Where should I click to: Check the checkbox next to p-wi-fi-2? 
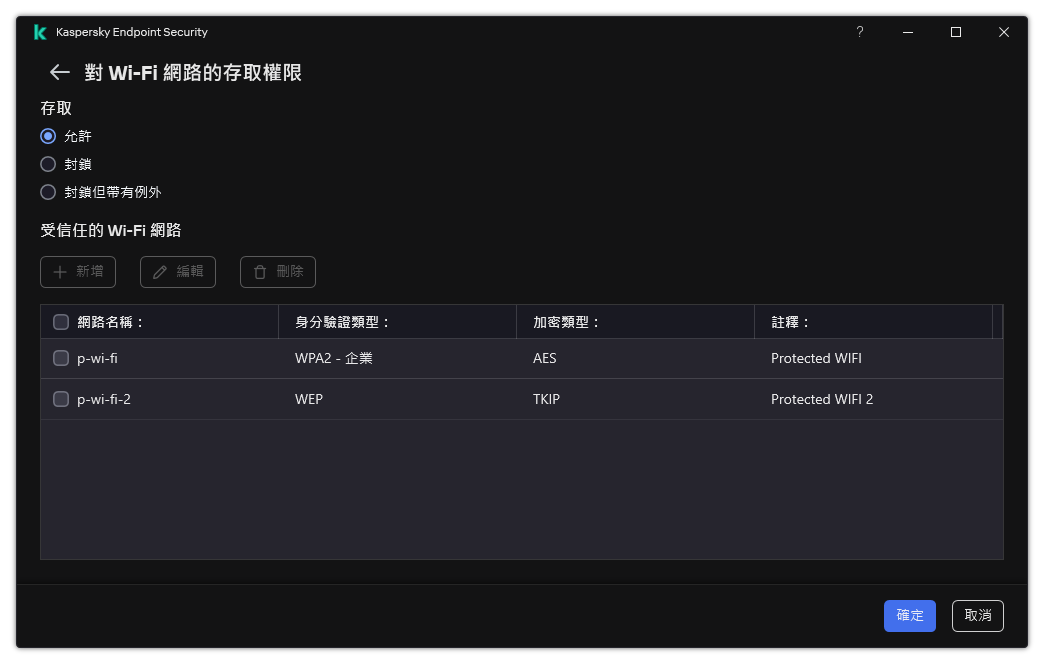click(61, 398)
